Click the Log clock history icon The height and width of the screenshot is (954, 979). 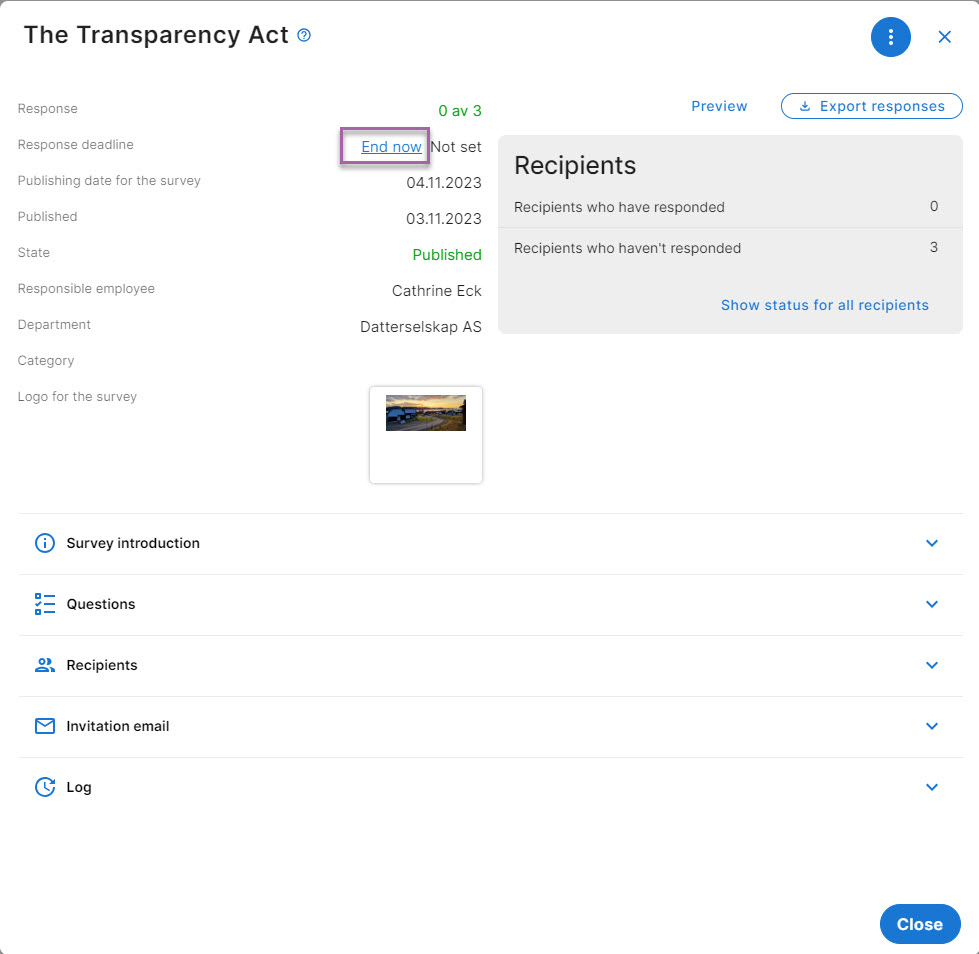(45, 787)
